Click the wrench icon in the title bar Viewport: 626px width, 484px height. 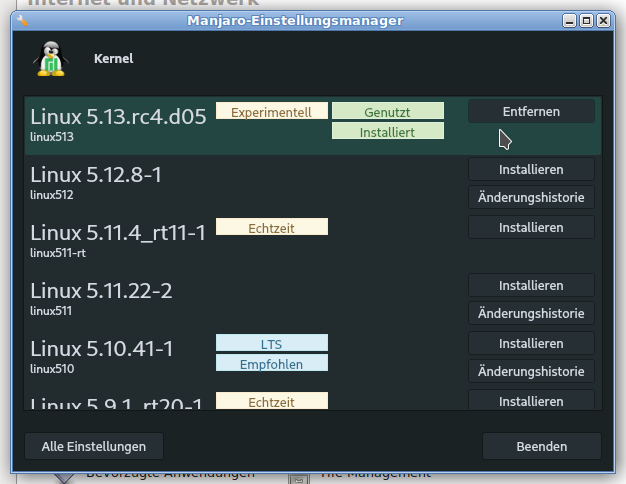click(x=22, y=20)
